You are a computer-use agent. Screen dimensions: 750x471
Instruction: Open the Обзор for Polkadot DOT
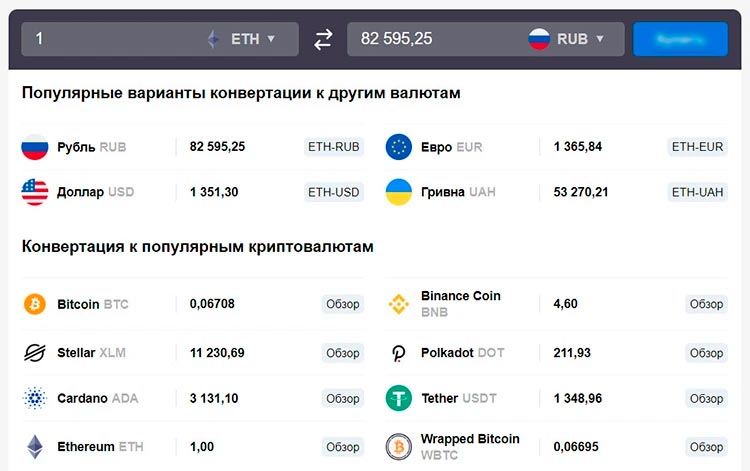706,353
